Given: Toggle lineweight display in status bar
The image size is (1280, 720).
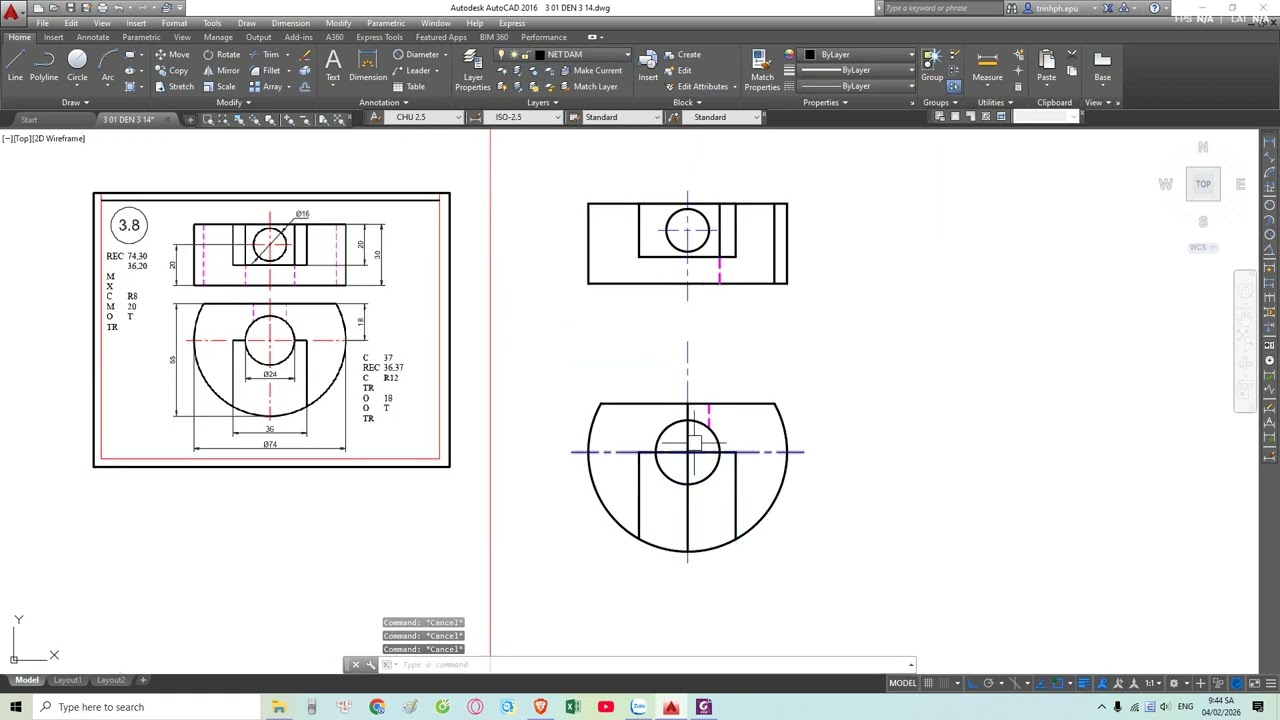Looking at the screenshot, I should coord(1083,684).
